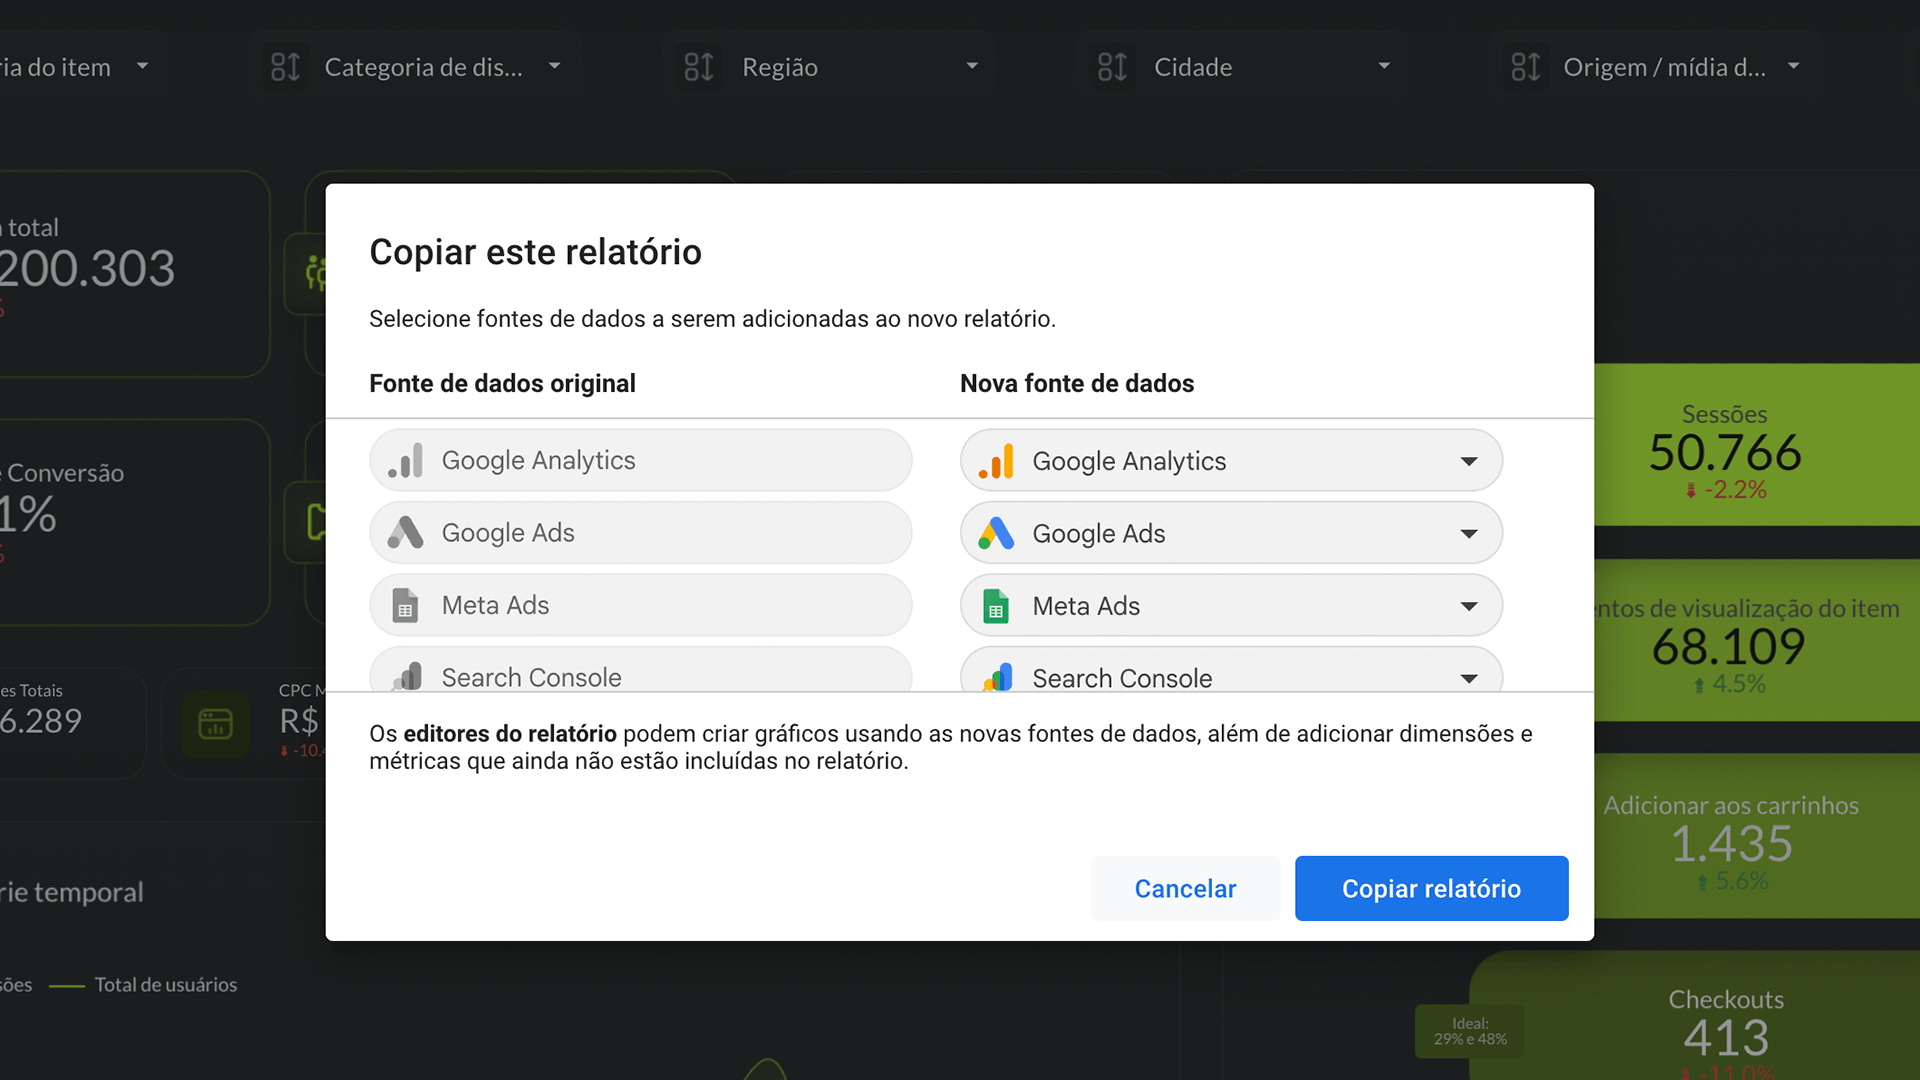1920x1080 pixels.
Task: Open the new Meta Ads data source dropdown
Action: click(x=1468, y=606)
